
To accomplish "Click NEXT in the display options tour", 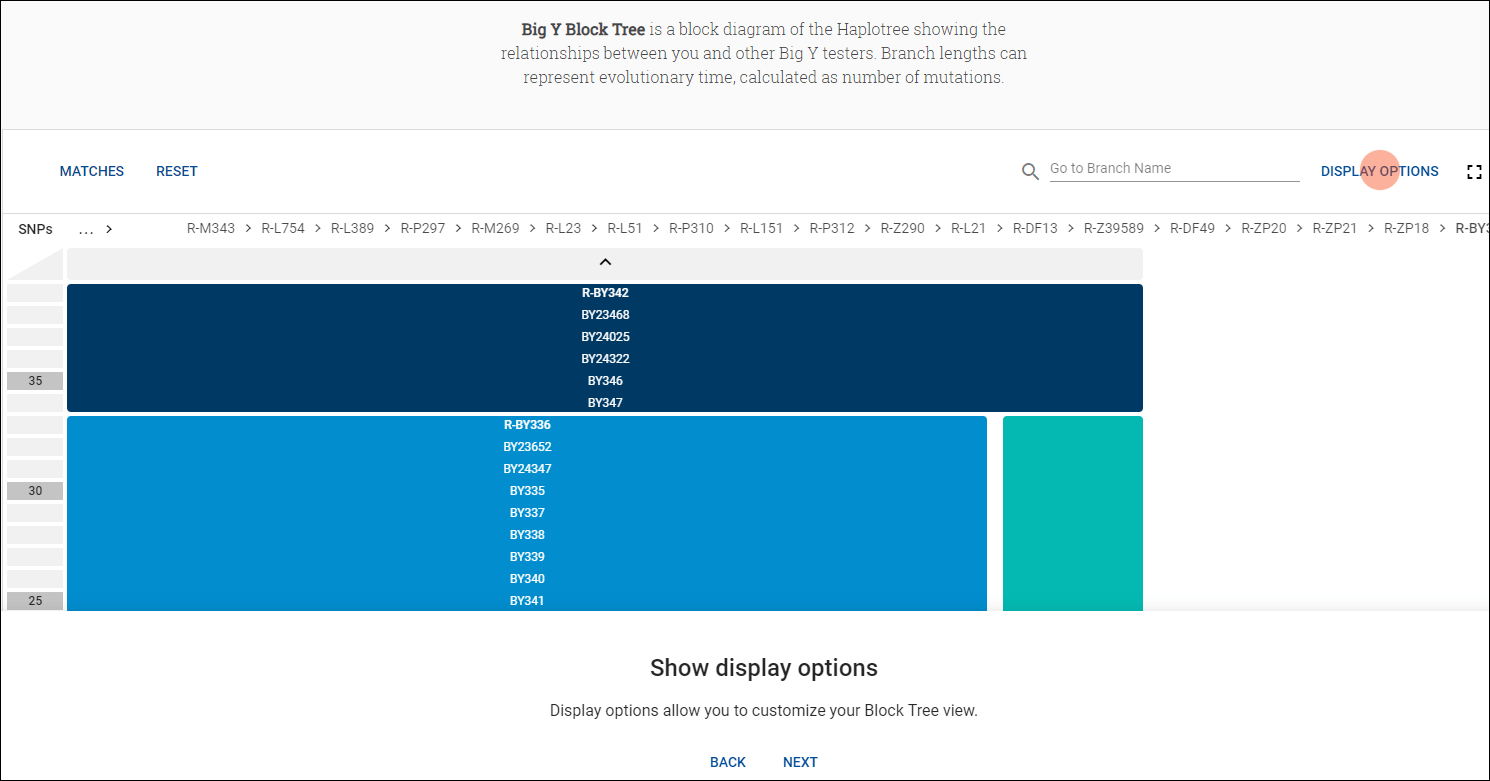I will (800, 762).
